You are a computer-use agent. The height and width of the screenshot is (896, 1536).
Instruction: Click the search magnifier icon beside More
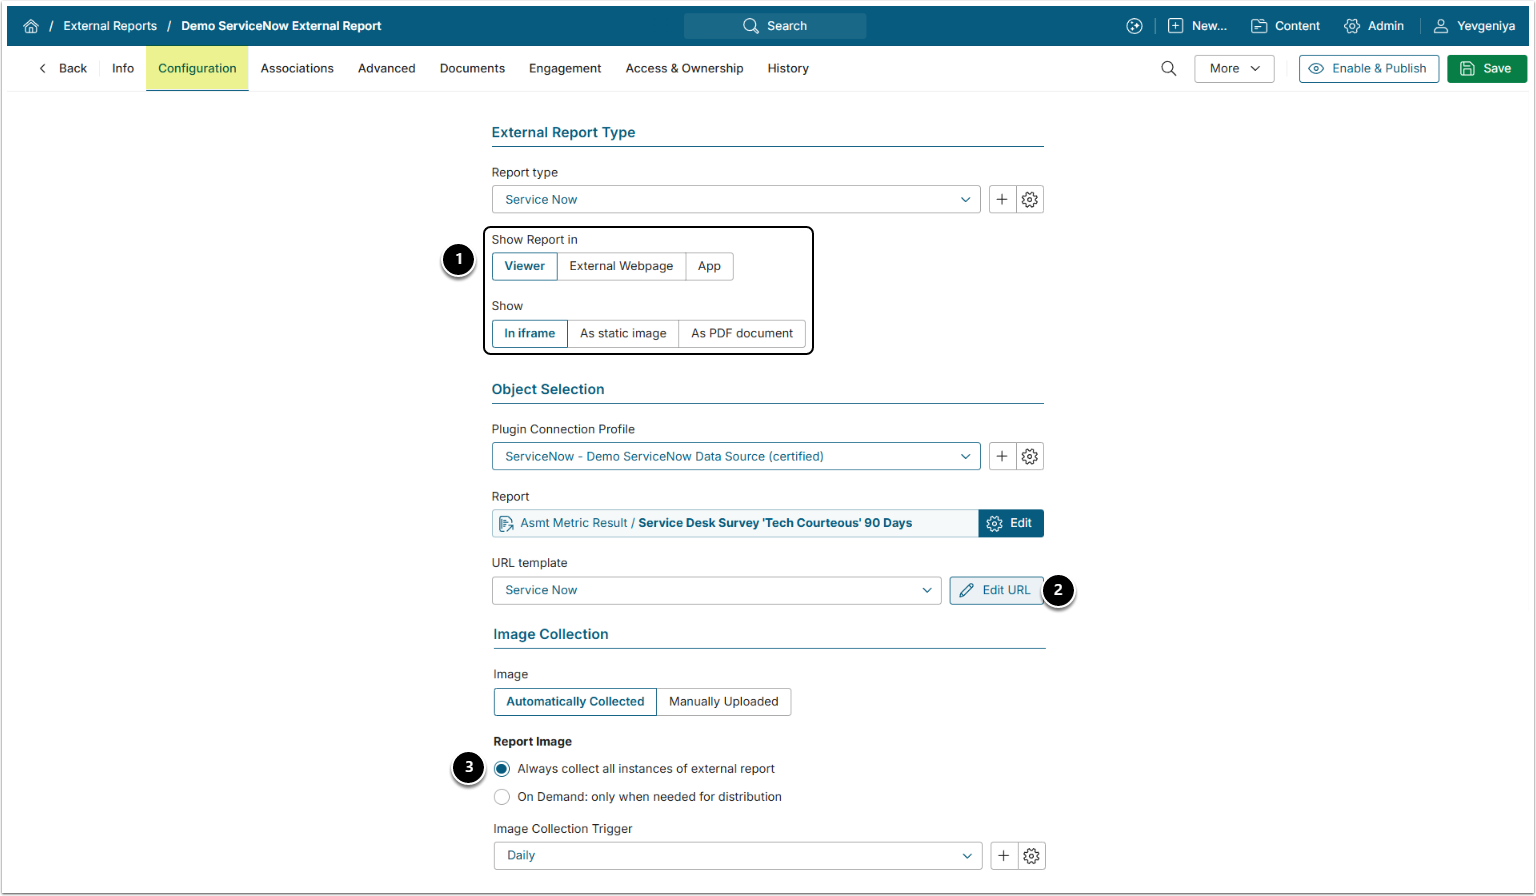[x=1168, y=68]
